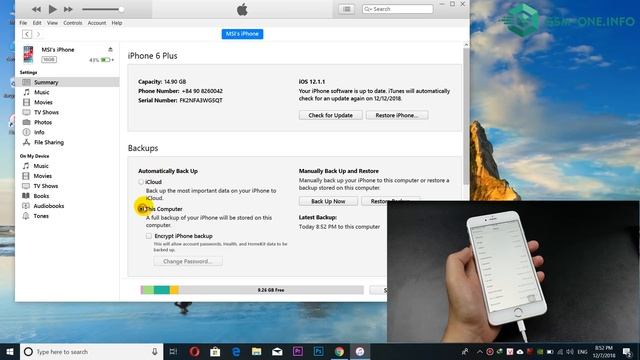
Task: Click the iTunes Search field
Action: click(x=397, y=9)
